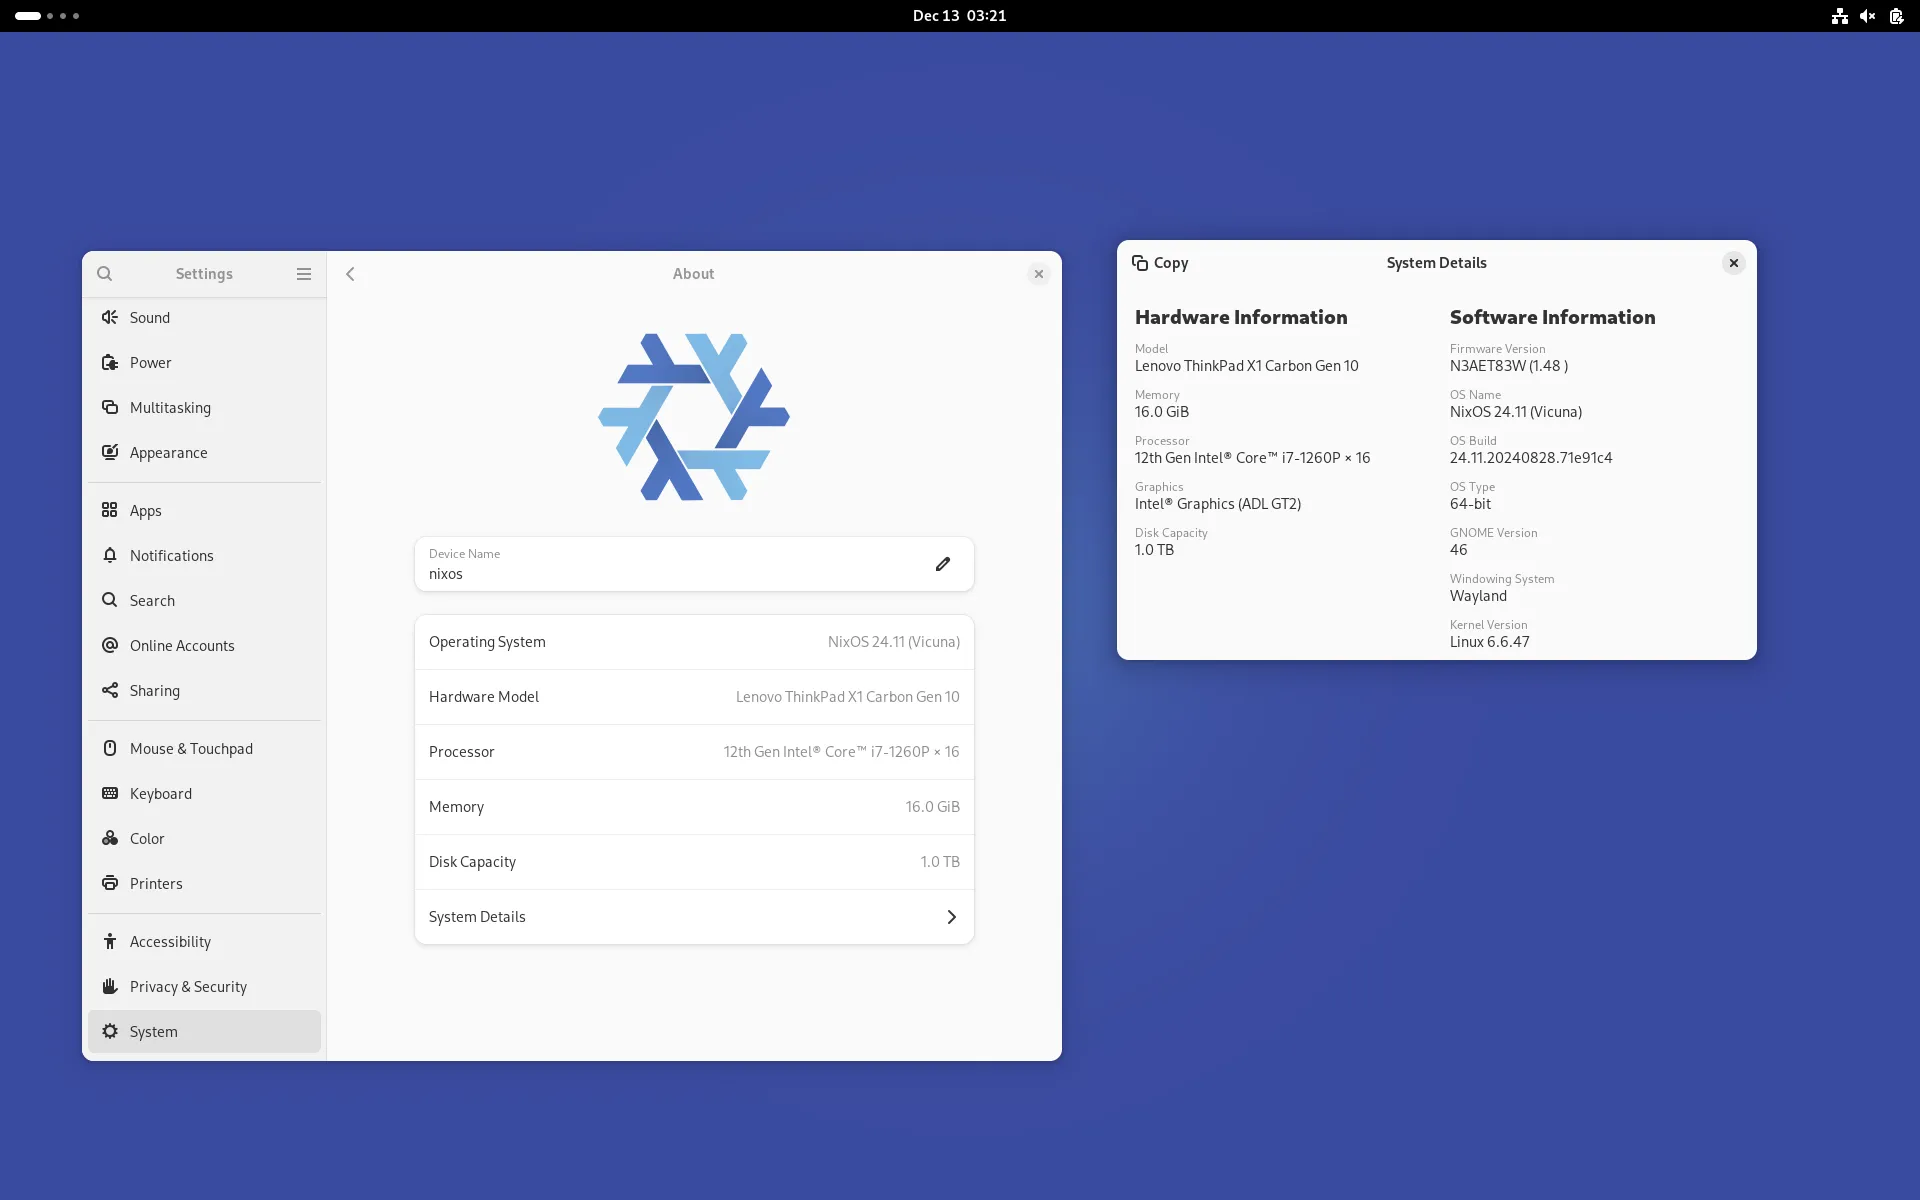1920x1200 pixels.
Task: Open Printers settings from sidebar
Action: tap(204, 883)
